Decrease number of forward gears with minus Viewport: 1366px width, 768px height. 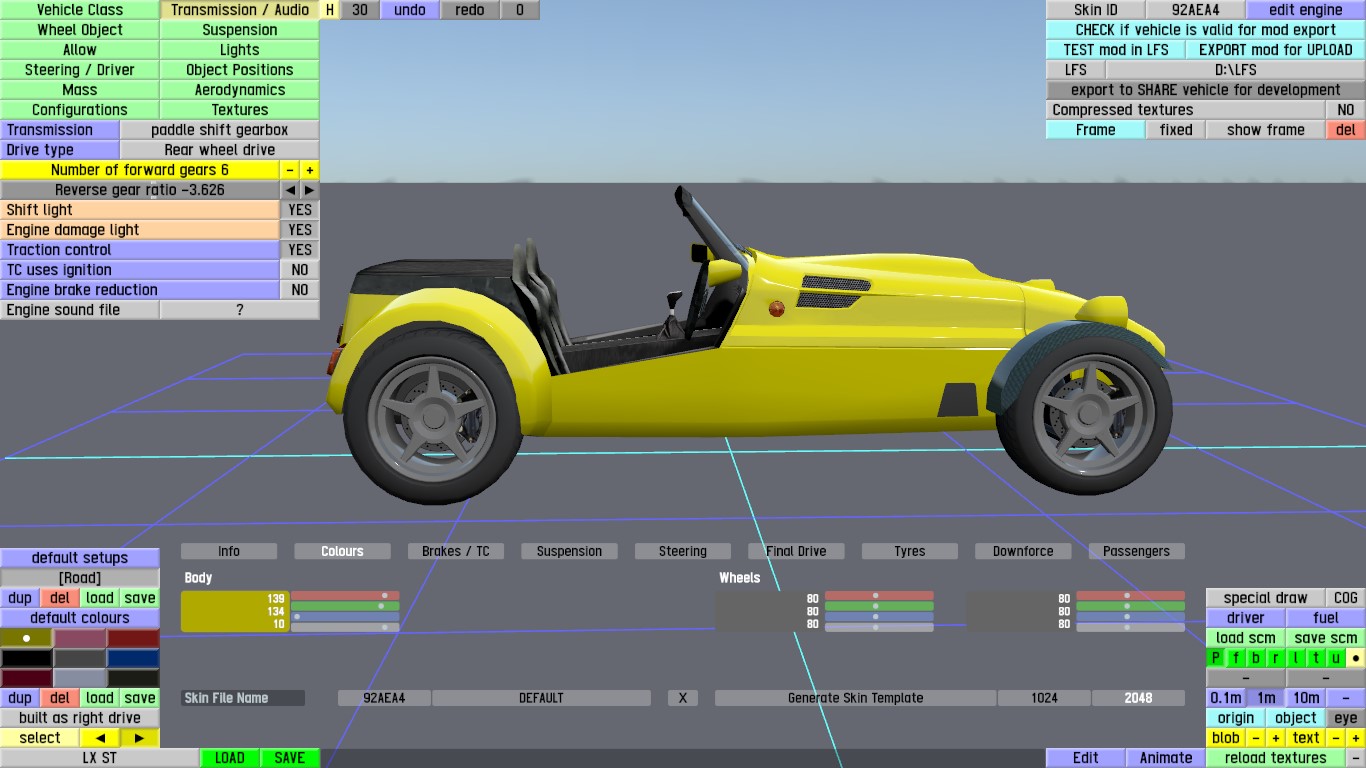tap(290, 170)
